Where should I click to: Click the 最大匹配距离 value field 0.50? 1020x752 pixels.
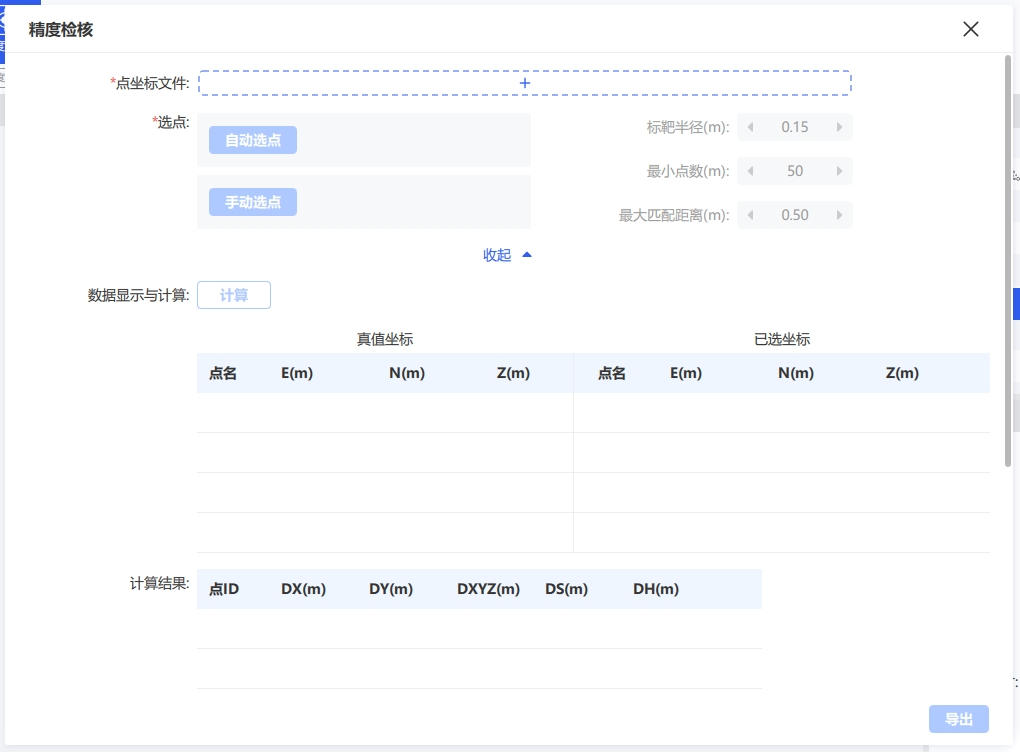[x=795, y=215]
